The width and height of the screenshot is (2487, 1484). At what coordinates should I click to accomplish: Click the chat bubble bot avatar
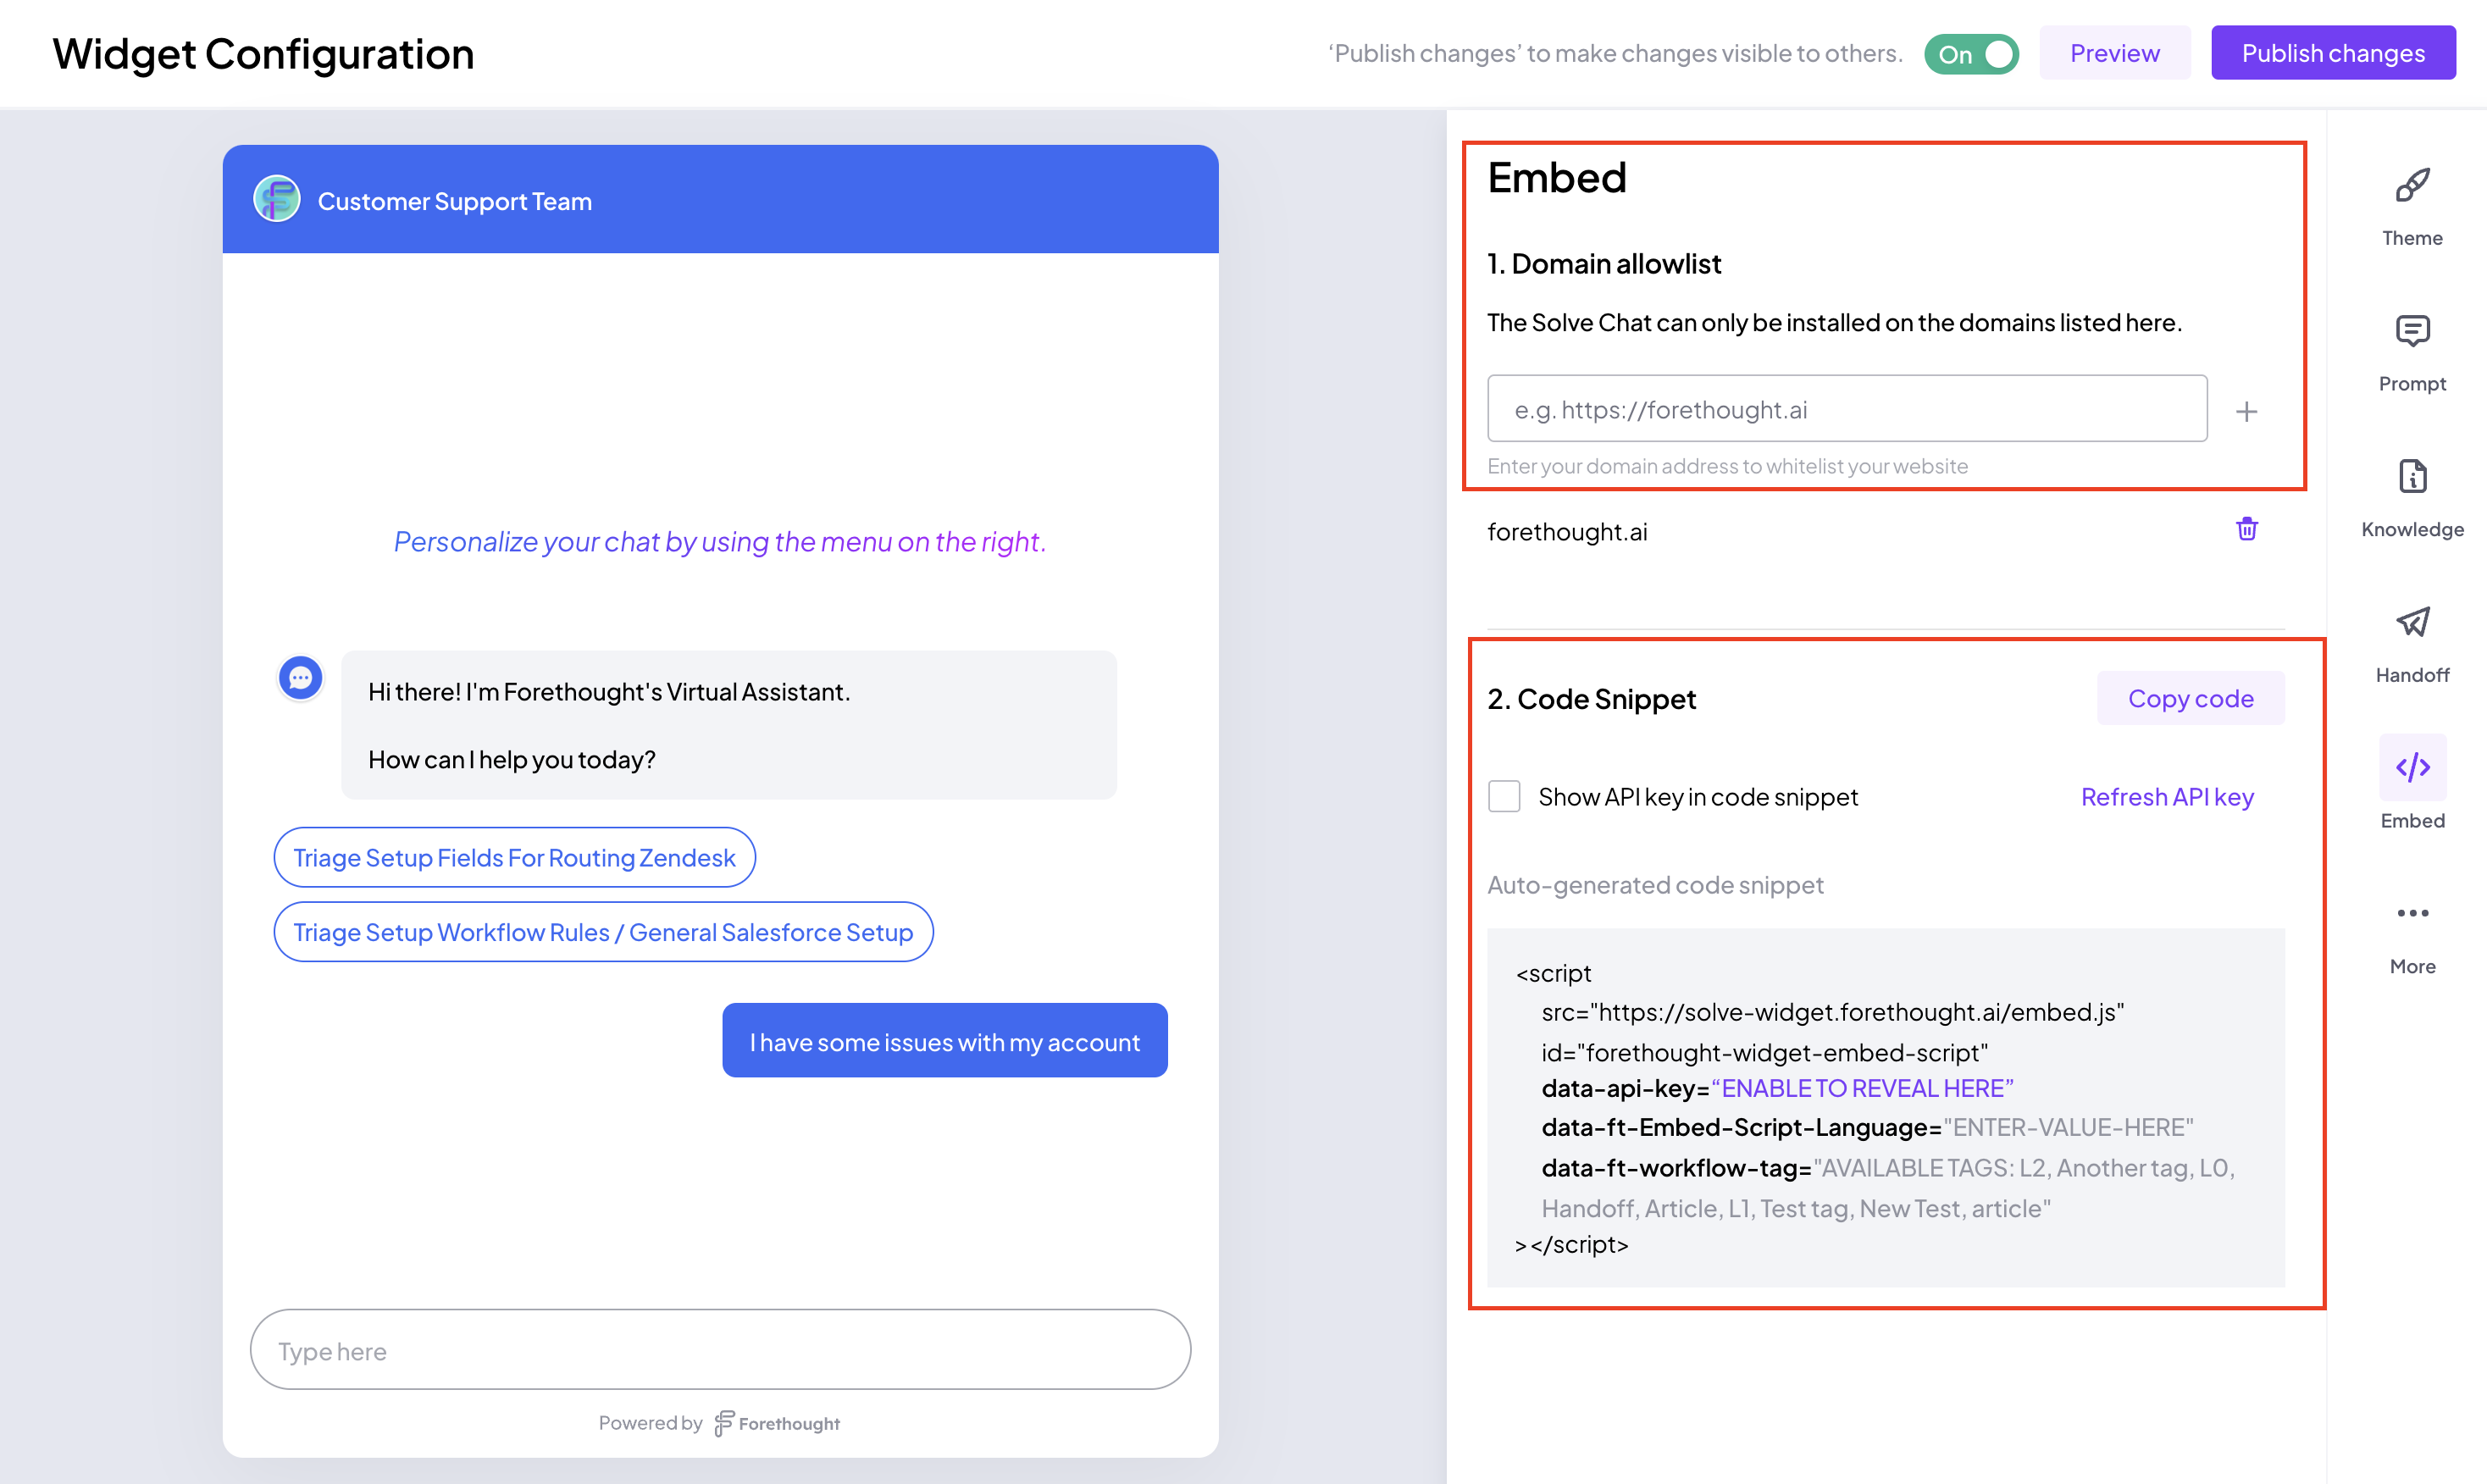(300, 678)
